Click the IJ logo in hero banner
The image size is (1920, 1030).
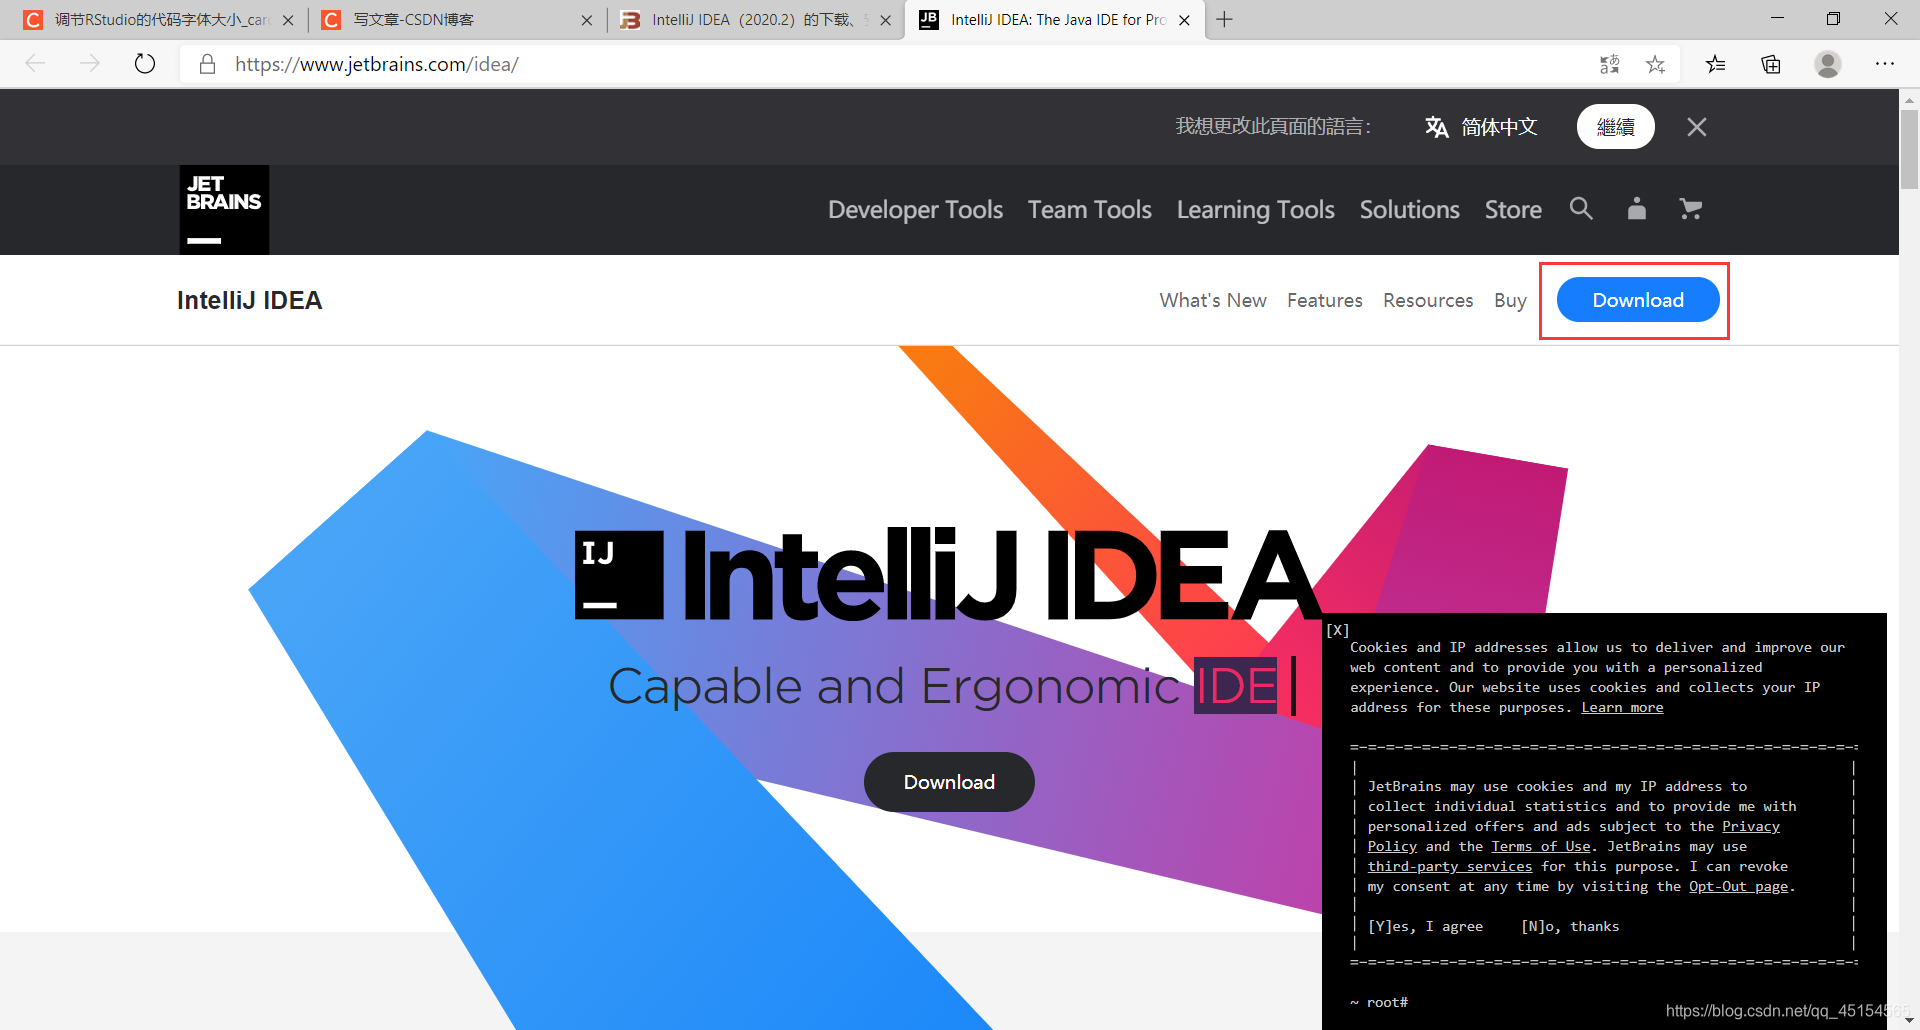[x=619, y=575]
